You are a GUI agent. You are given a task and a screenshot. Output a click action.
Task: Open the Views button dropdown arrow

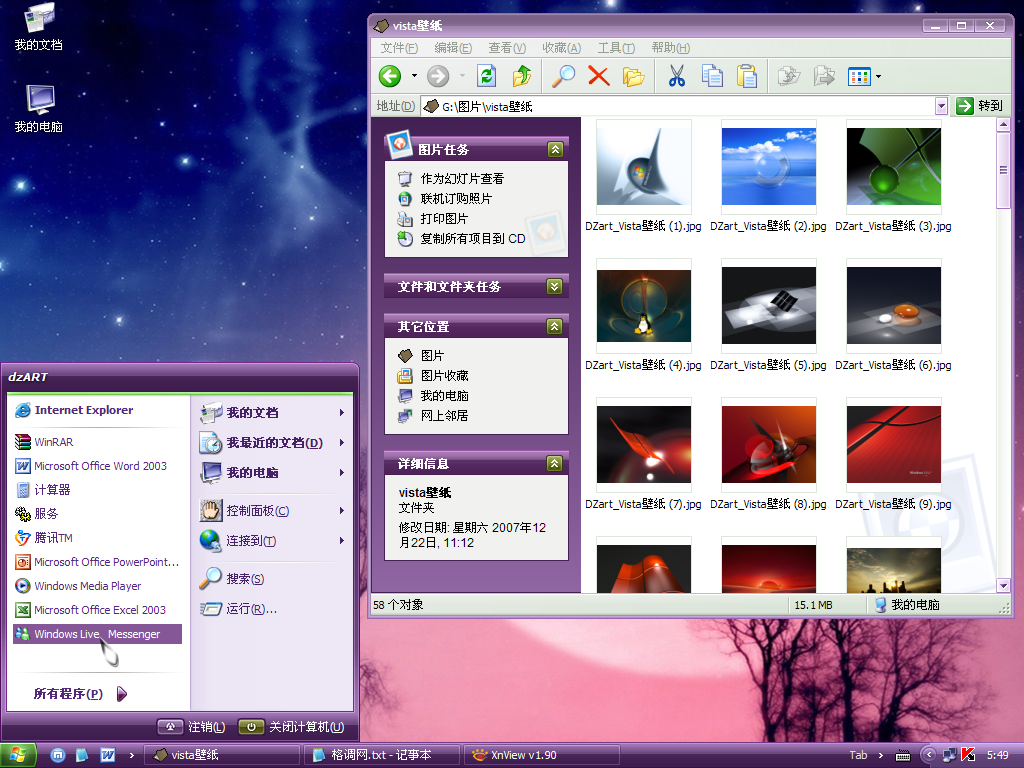click(x=878, y=76)
